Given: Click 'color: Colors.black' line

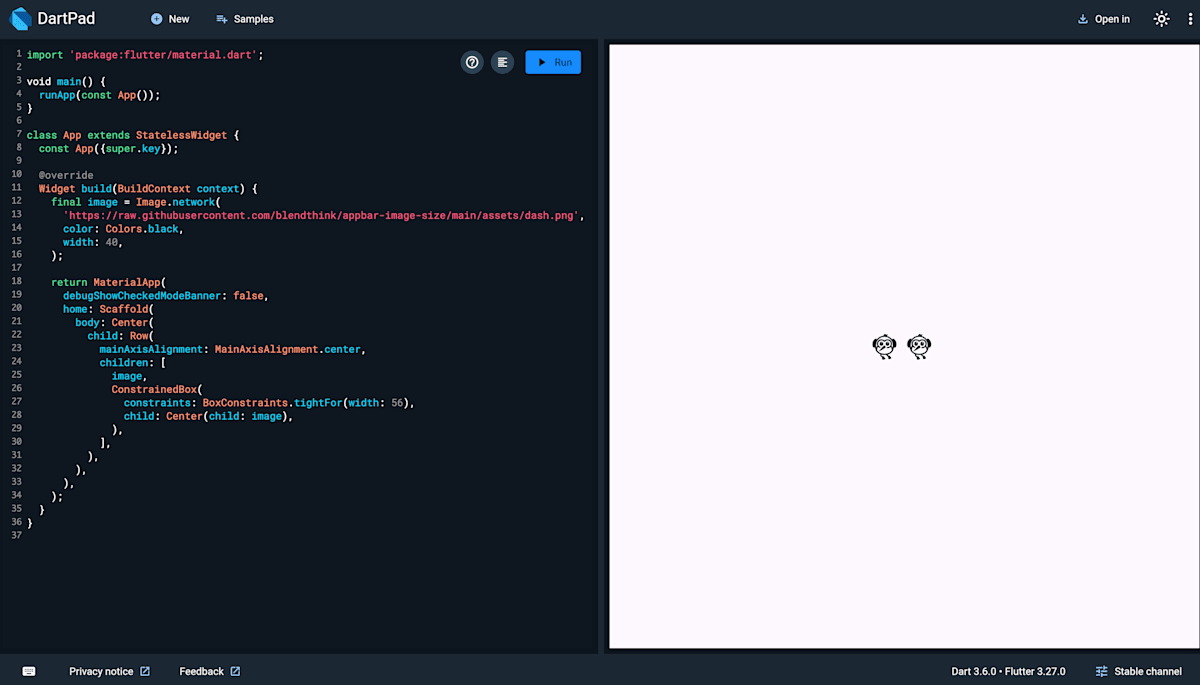Looking at the screenshot, I should pos(123,229).
